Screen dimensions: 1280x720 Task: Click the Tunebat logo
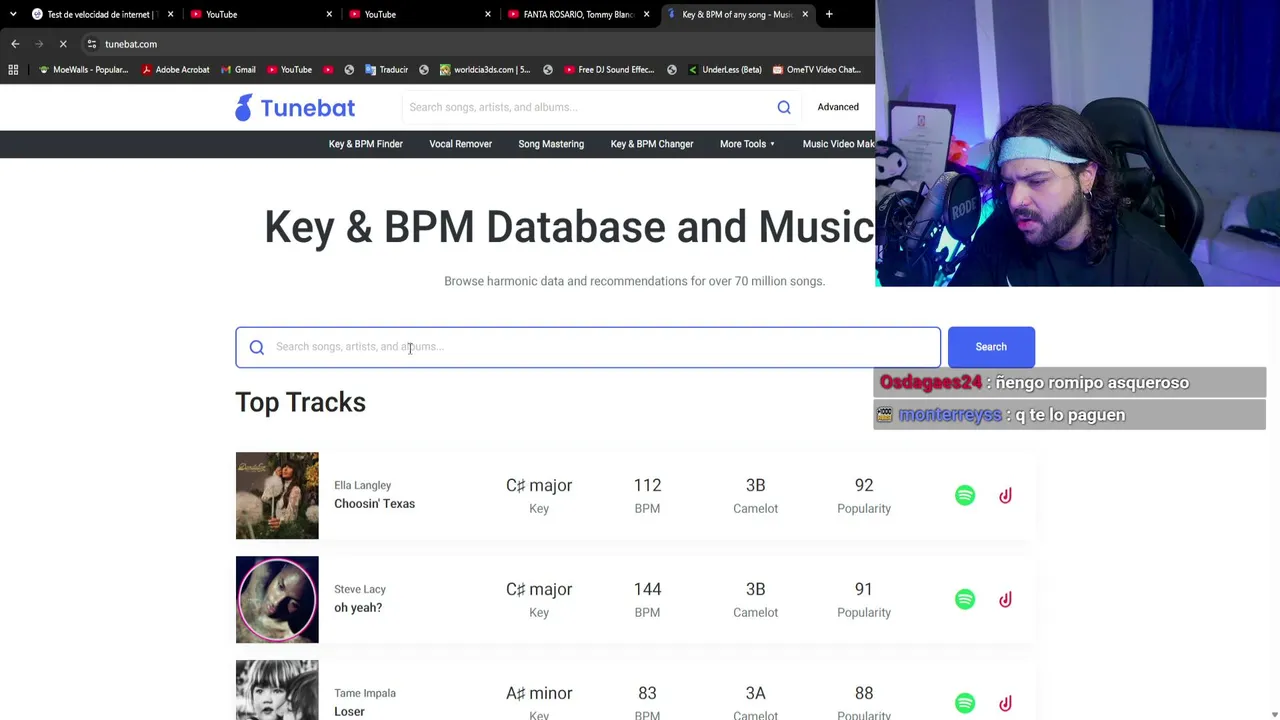295,107
